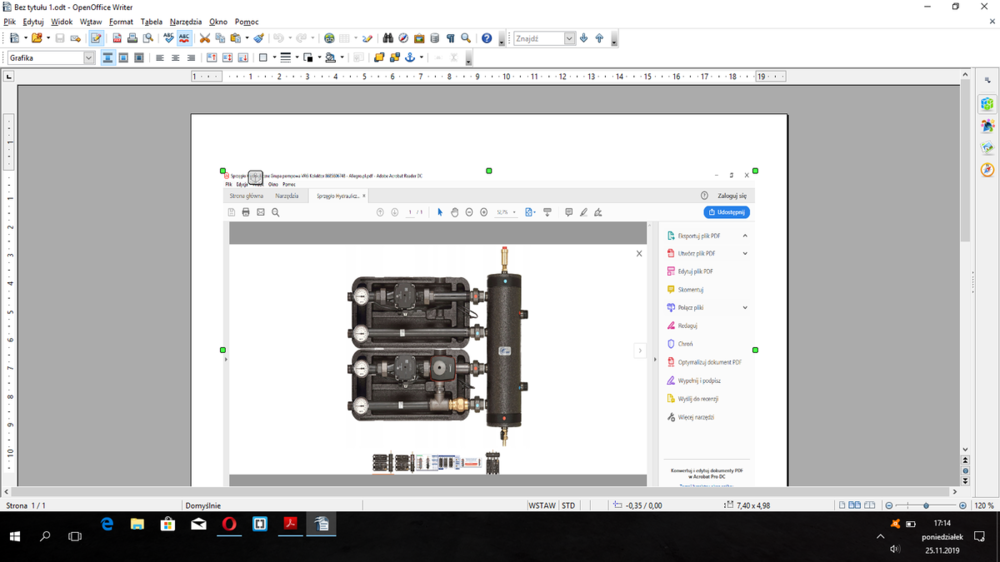Open OpenOffice Help question mark icon
The width and height of the screenshot is (1000, 562).
click(487, 38)
